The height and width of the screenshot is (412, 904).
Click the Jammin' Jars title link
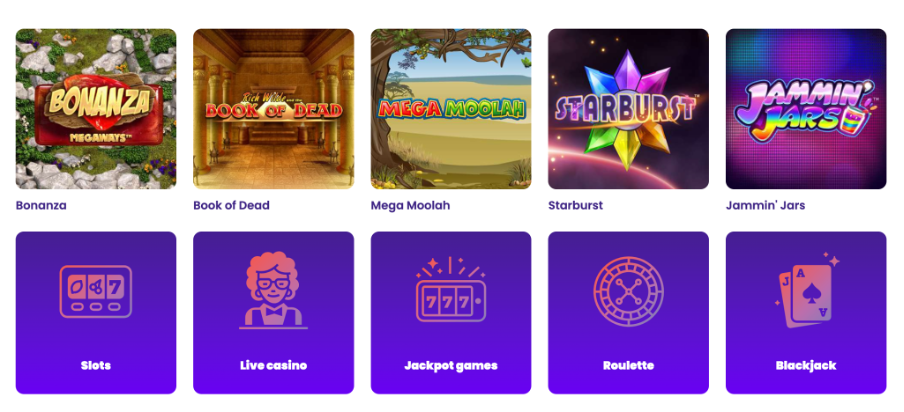(766, 205)
